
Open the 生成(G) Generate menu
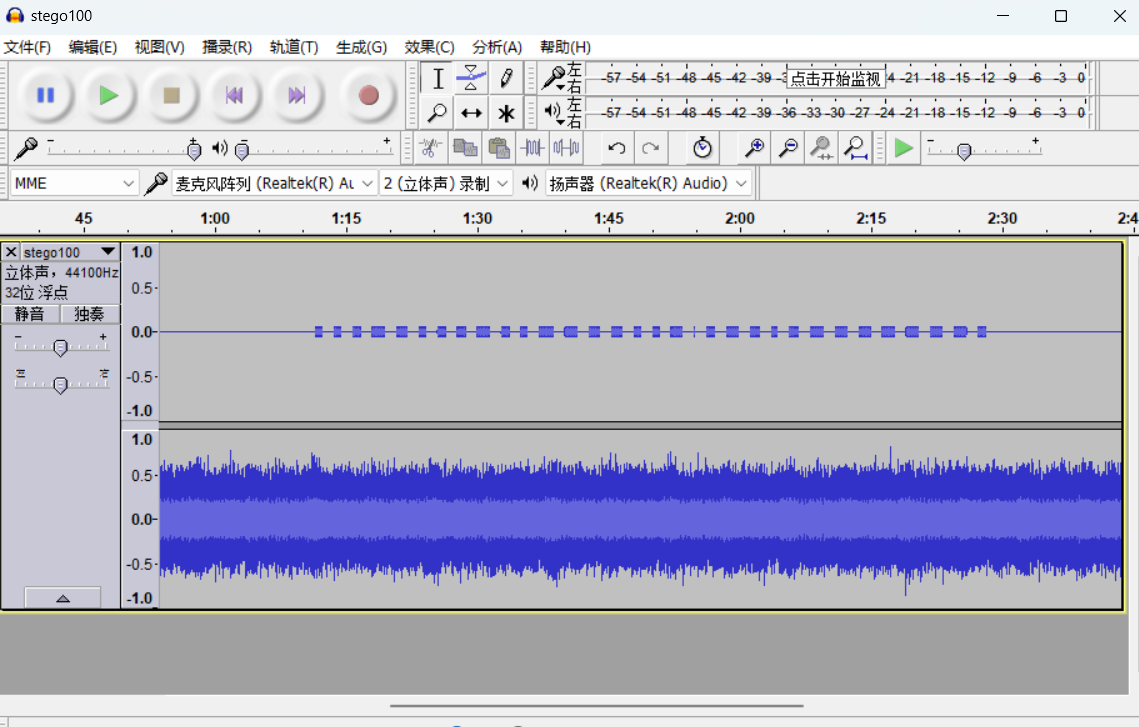pyautogui.click(x=362, y=47)
